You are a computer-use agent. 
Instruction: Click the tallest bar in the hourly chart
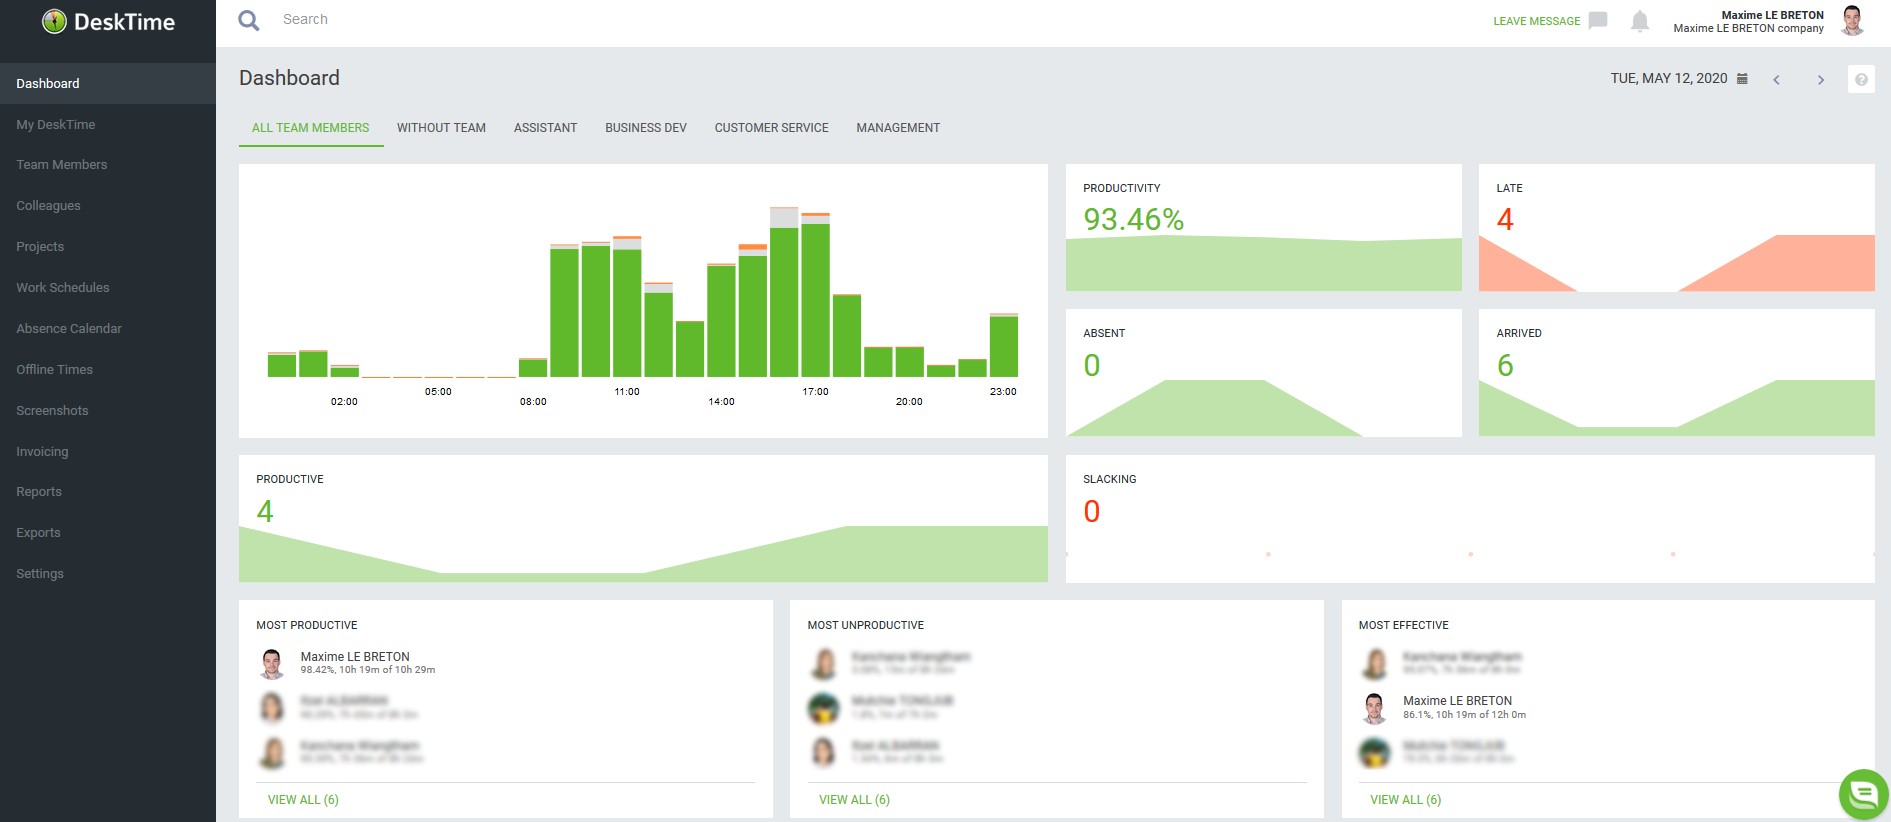(784, 300)
